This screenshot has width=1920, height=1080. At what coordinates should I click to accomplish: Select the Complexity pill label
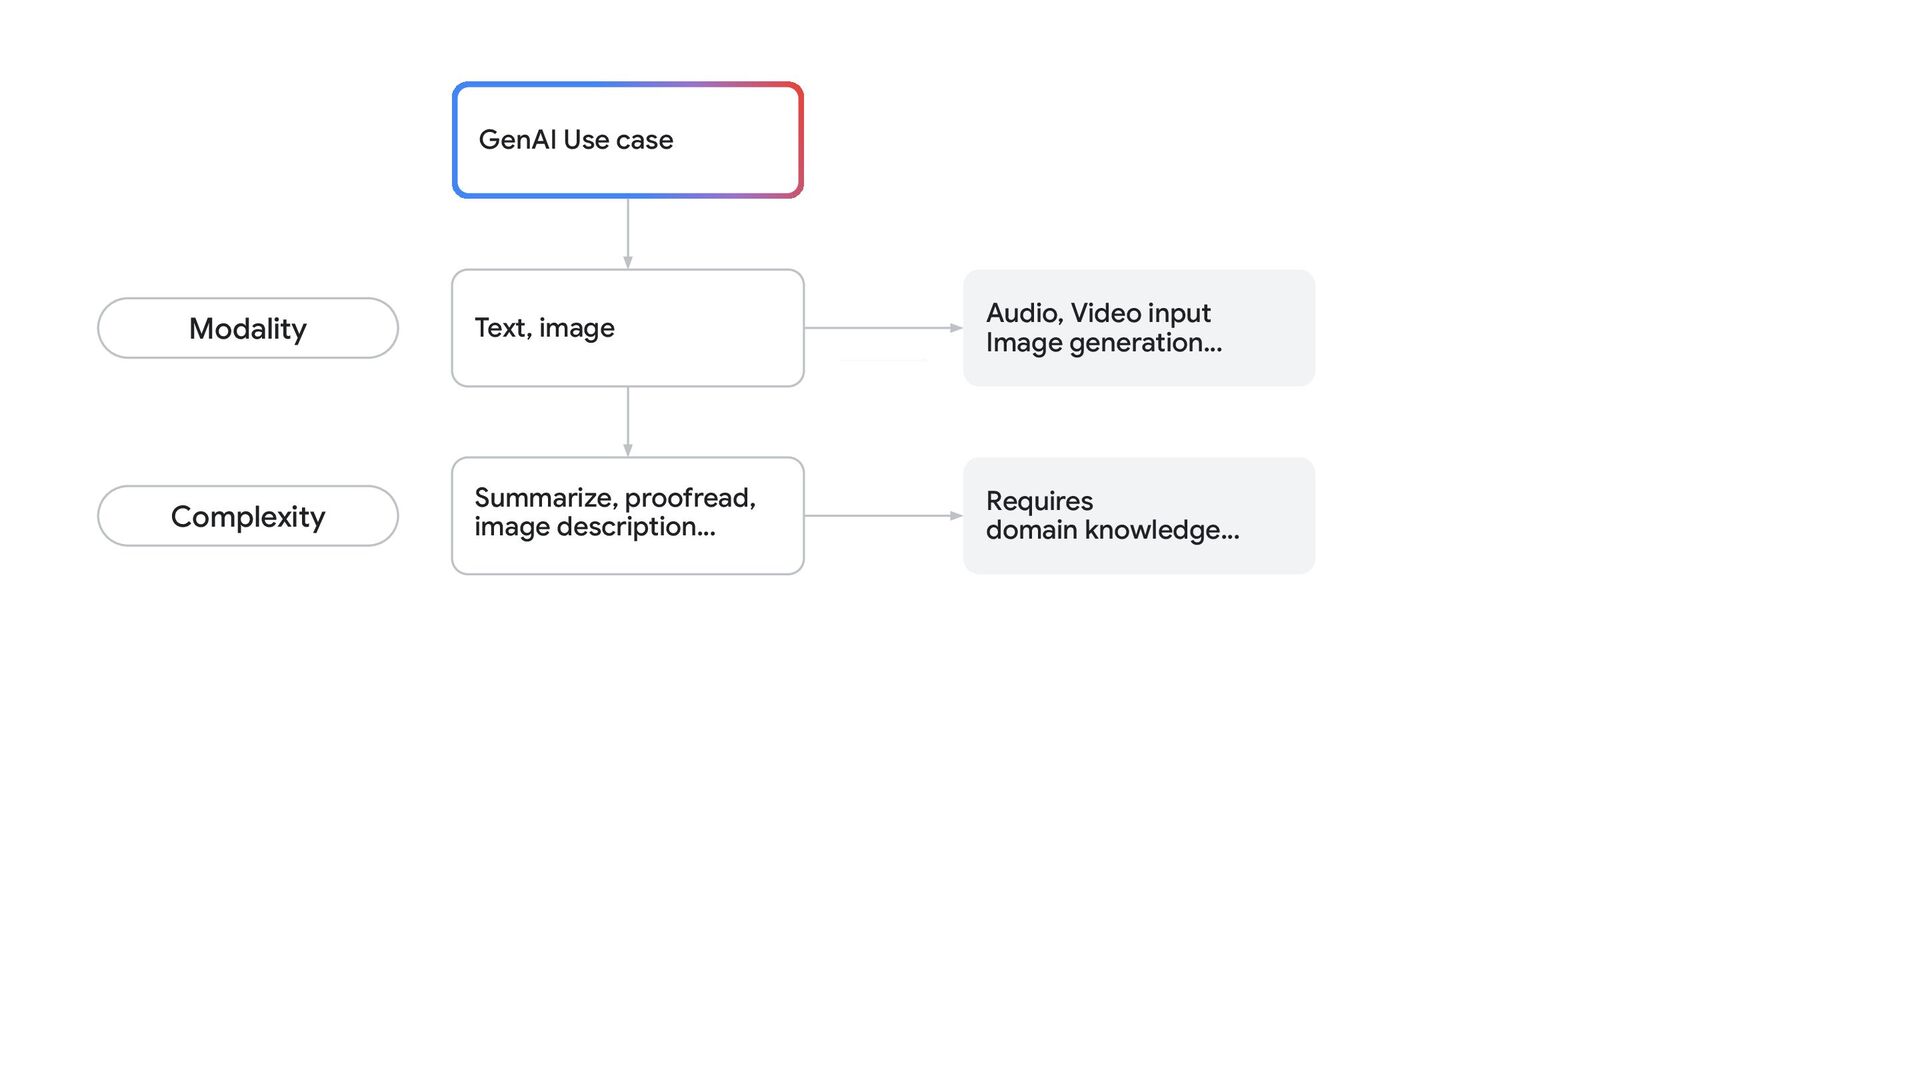click(247, 516)
